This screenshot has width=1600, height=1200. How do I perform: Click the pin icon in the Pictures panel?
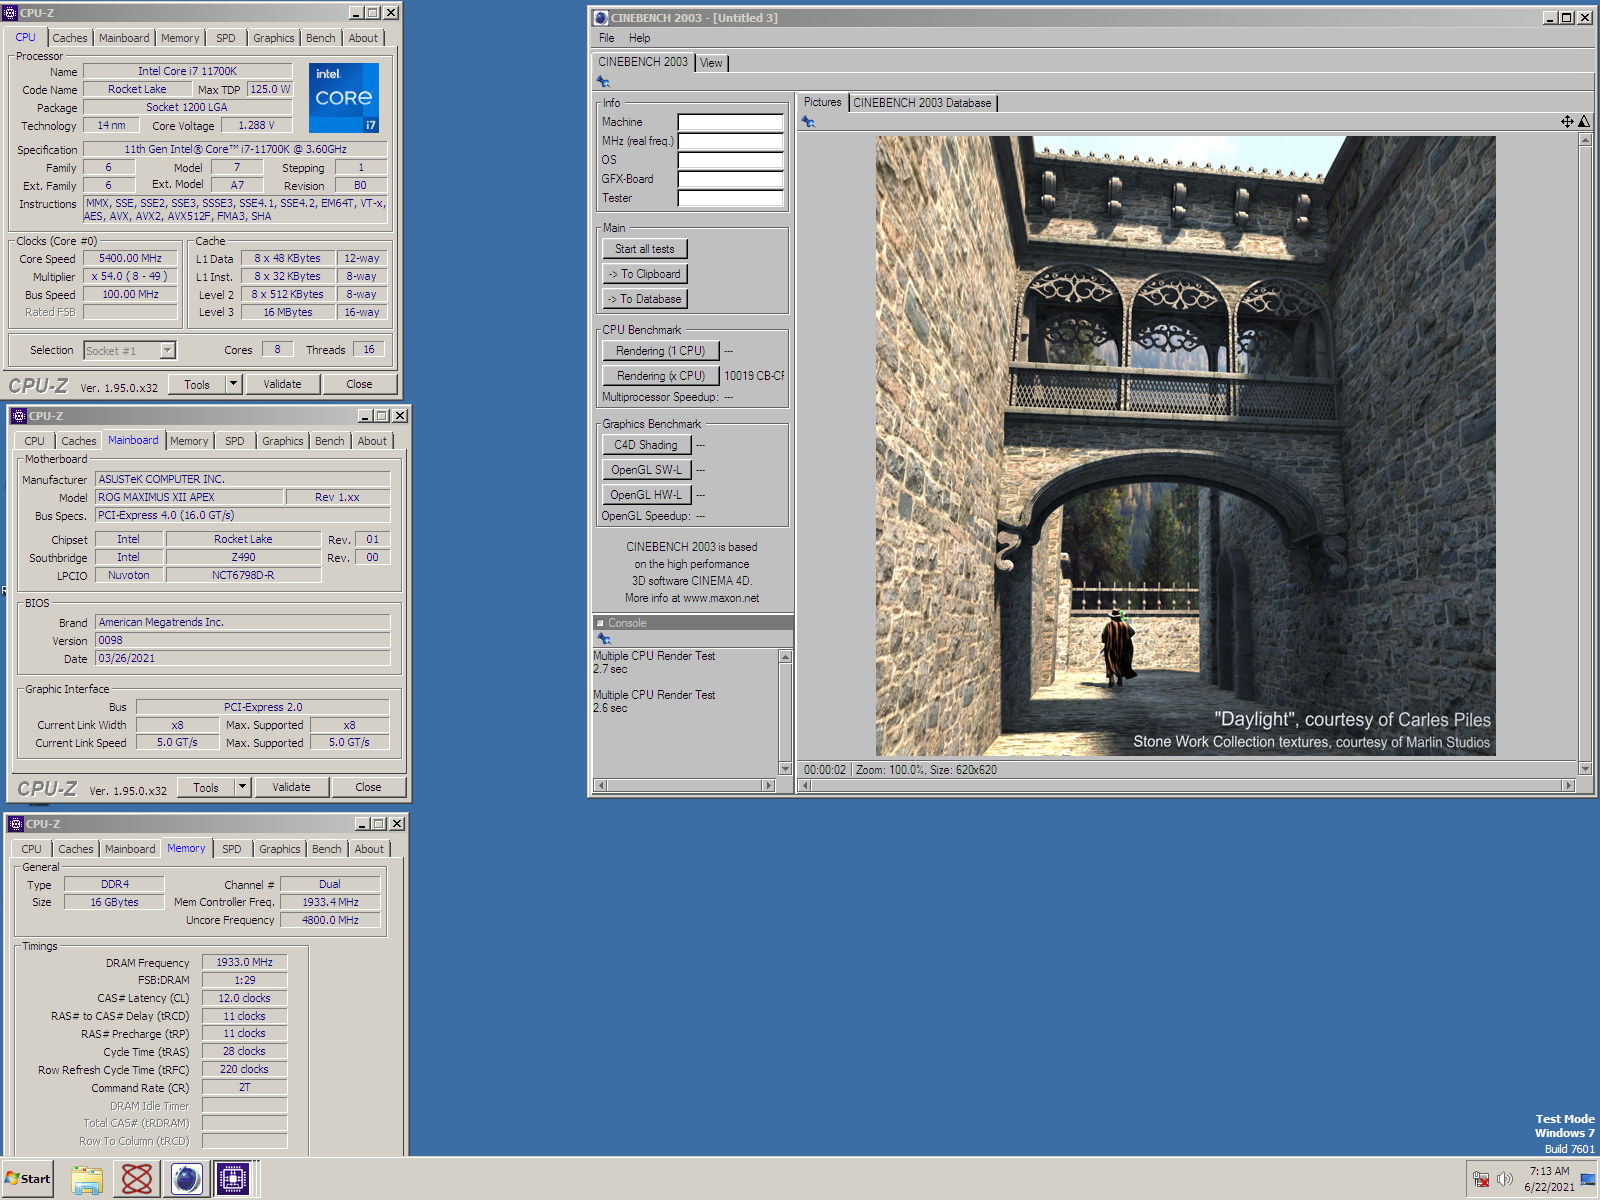(x=808, y=122)
